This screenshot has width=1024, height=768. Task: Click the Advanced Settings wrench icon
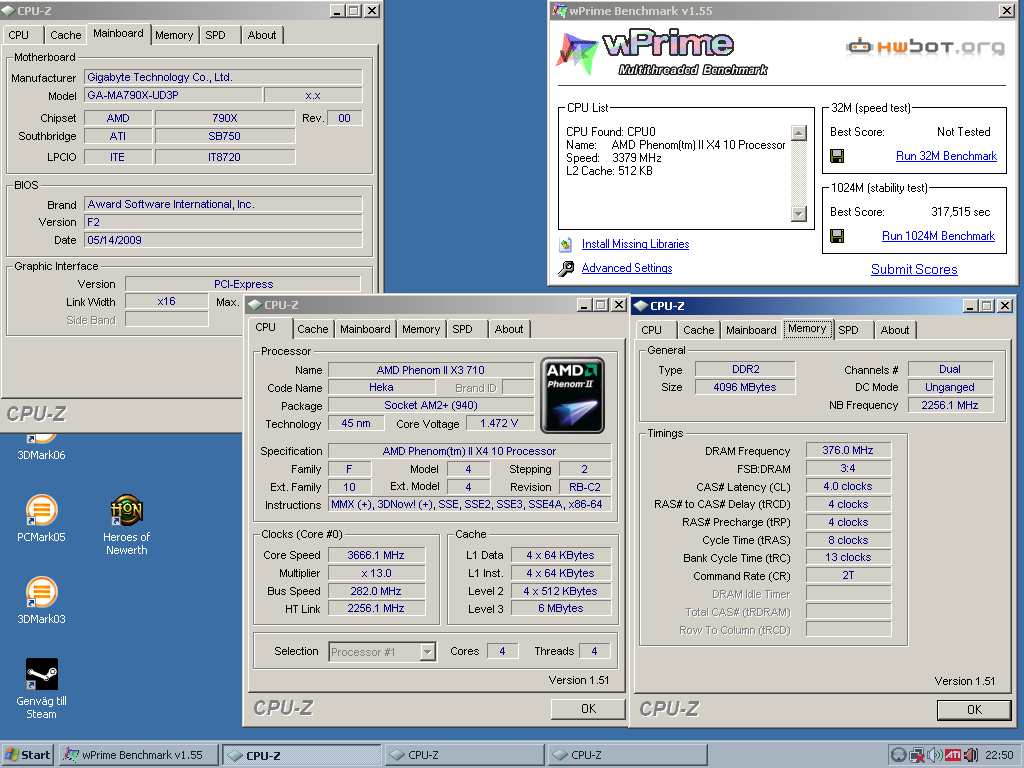pos(566,268)
